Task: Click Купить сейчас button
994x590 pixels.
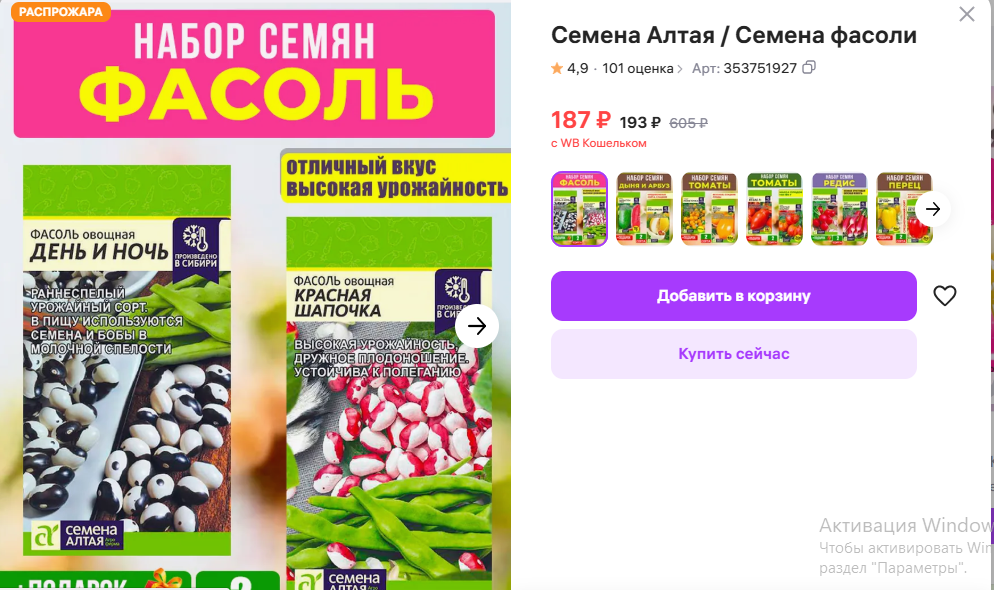Action: (x=733, y=354)
